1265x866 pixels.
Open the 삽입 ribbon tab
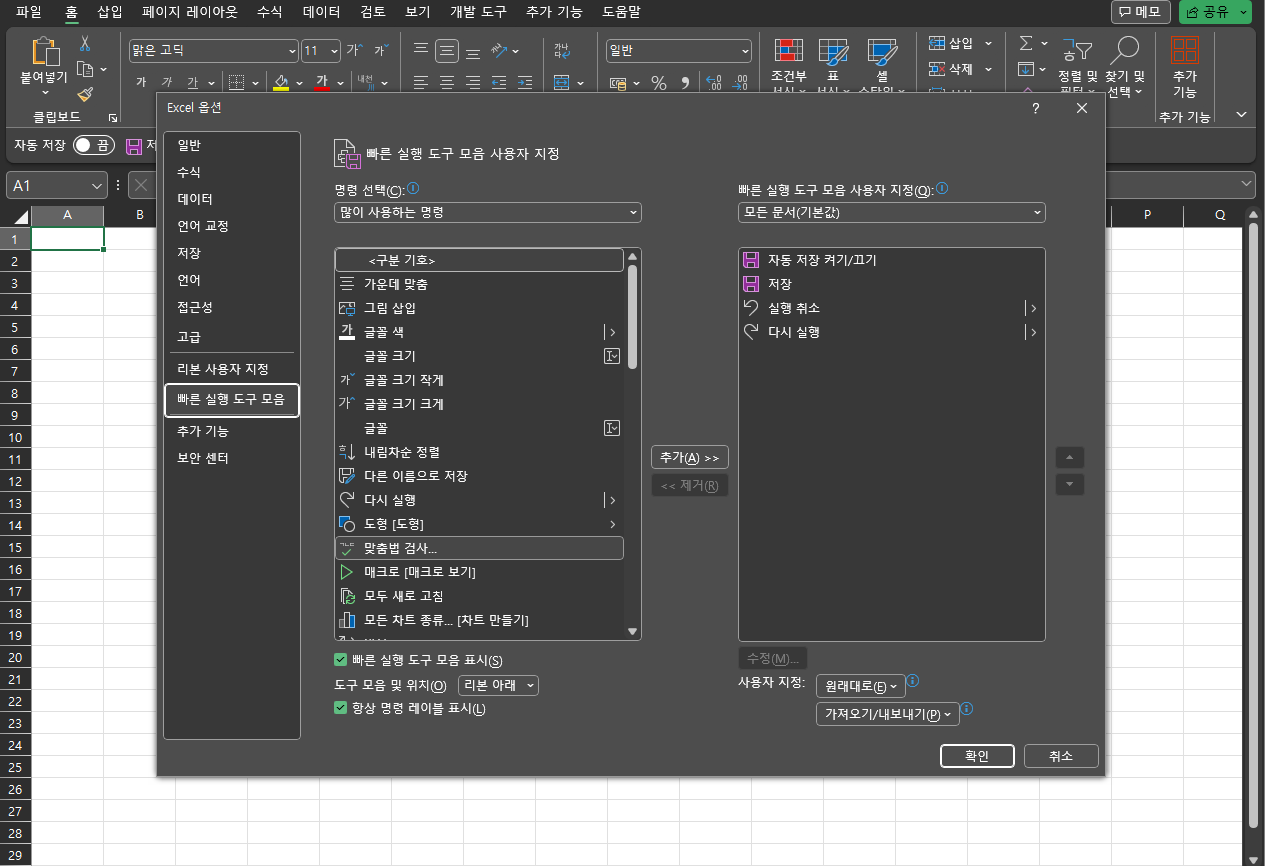click(x=110, y=12)
